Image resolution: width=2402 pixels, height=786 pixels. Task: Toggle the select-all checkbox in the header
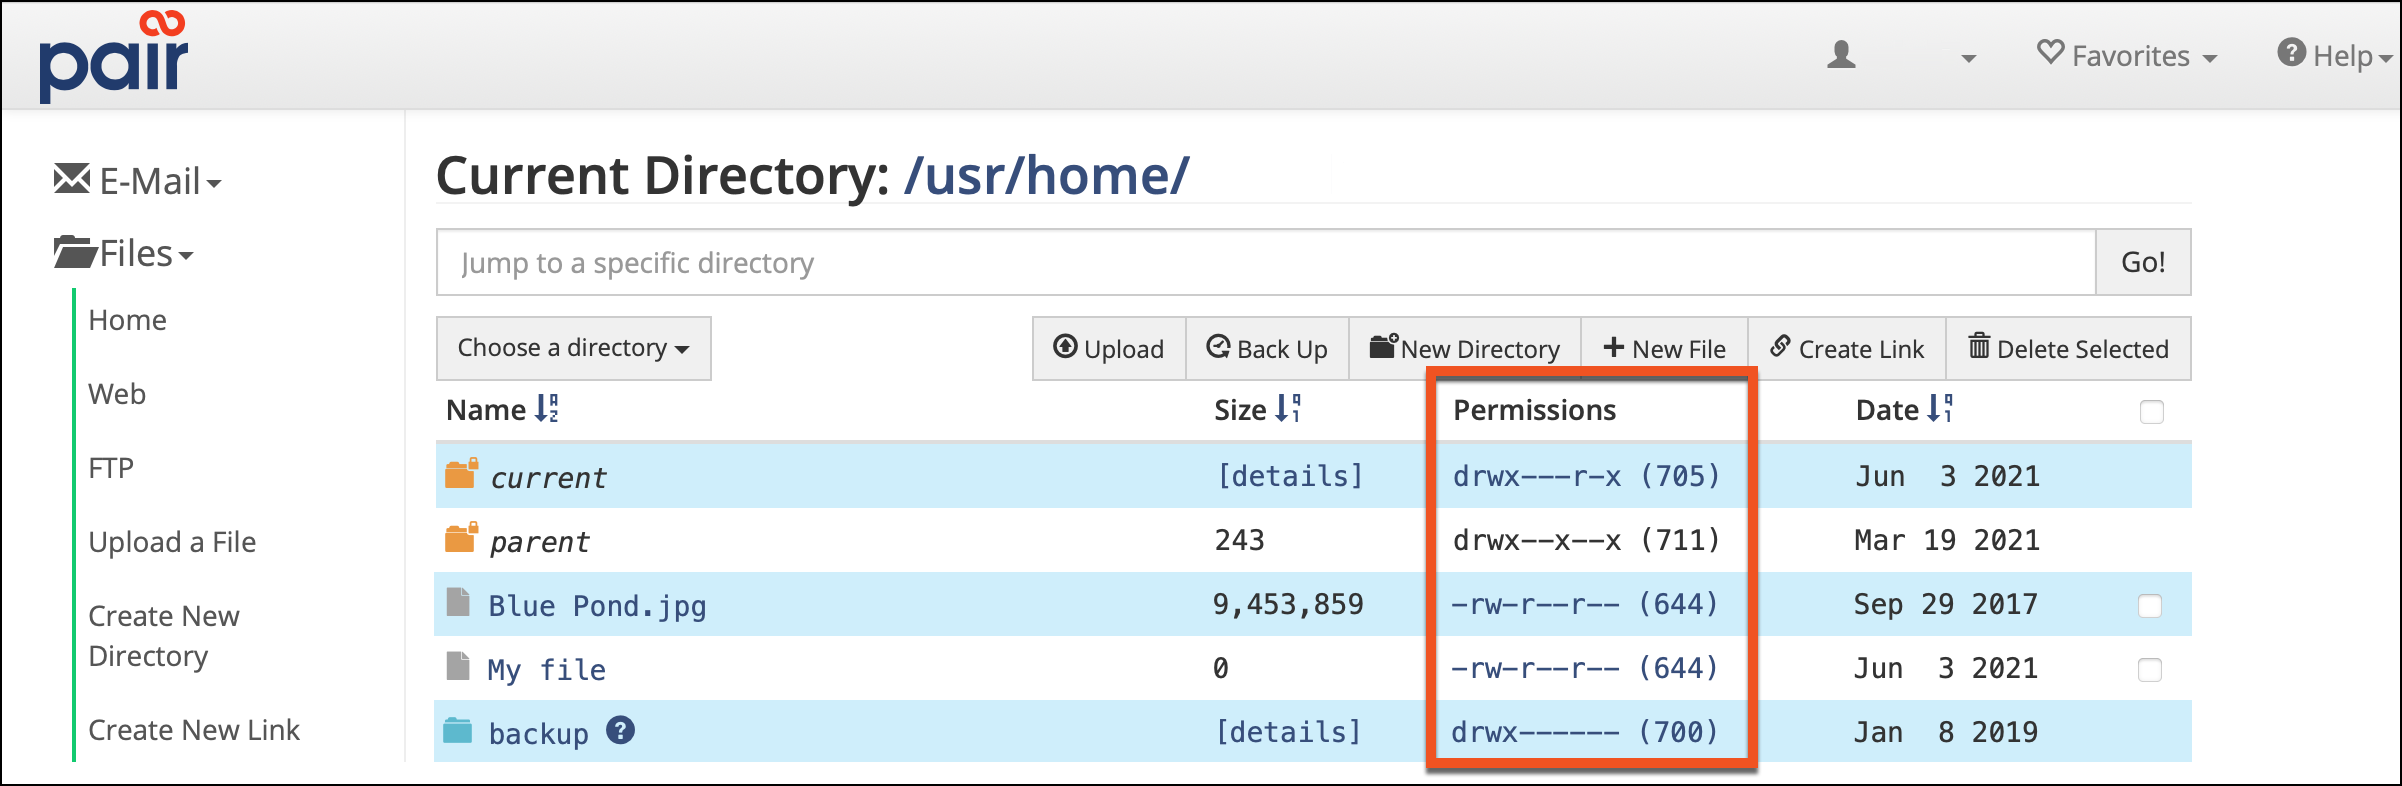tap(2152, 412)
